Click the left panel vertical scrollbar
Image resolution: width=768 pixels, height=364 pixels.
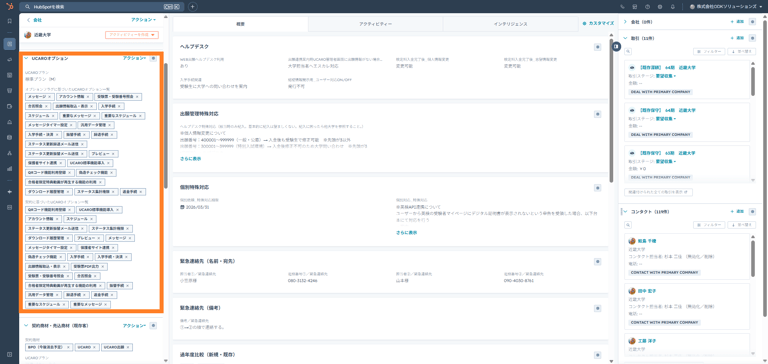coord(166,126)
